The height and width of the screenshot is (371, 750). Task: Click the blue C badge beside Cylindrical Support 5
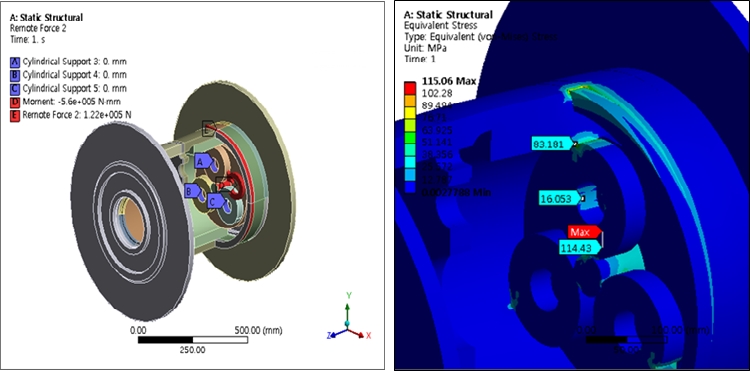[15, 89]
